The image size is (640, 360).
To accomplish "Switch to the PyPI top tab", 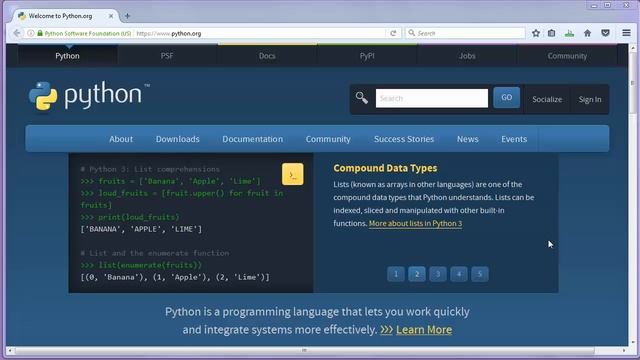I will tap(367, 56).
